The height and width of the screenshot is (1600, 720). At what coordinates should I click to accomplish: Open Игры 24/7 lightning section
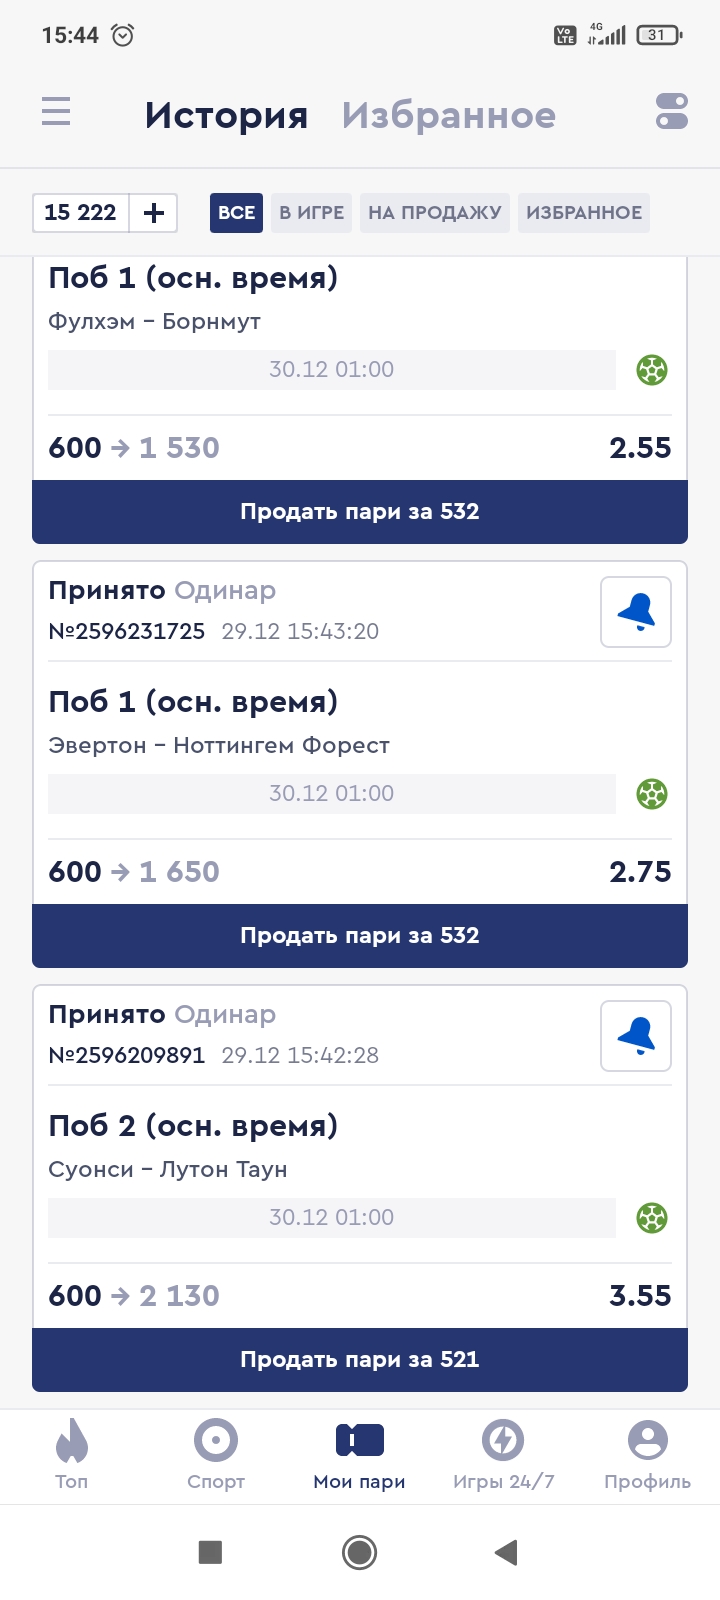pyautogui.click(x=503, y=1454)
